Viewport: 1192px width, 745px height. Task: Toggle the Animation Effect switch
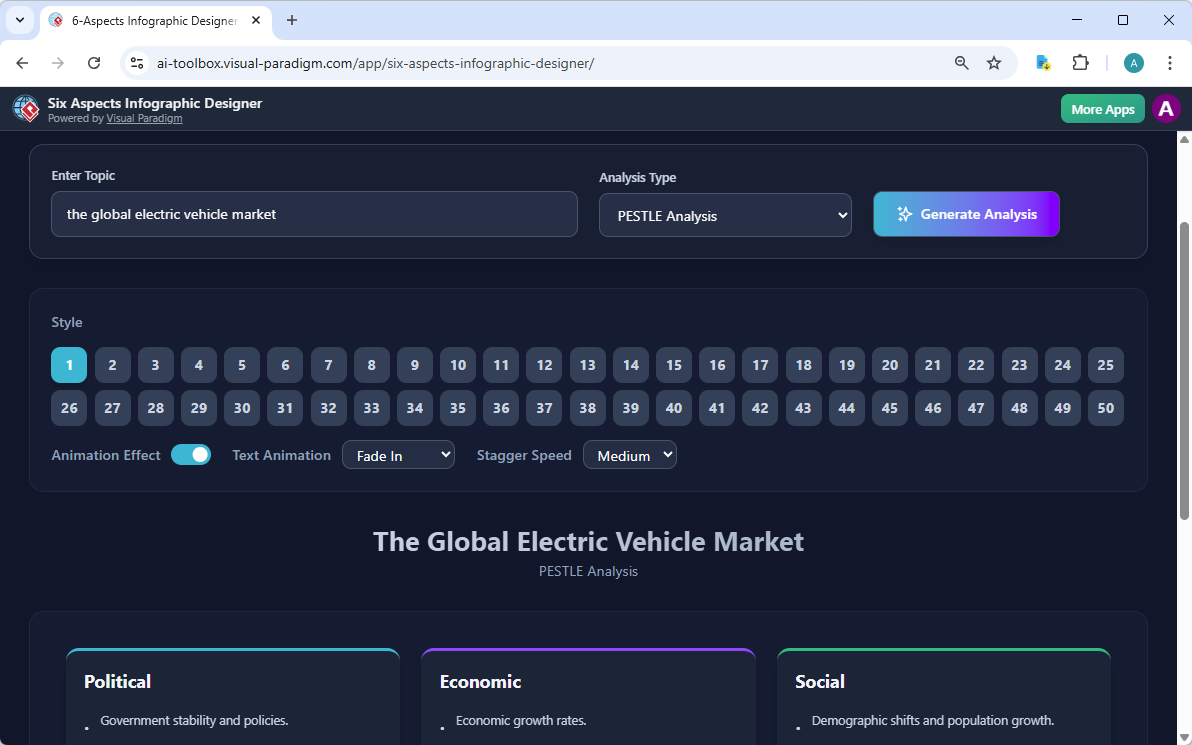click(191, 455)
